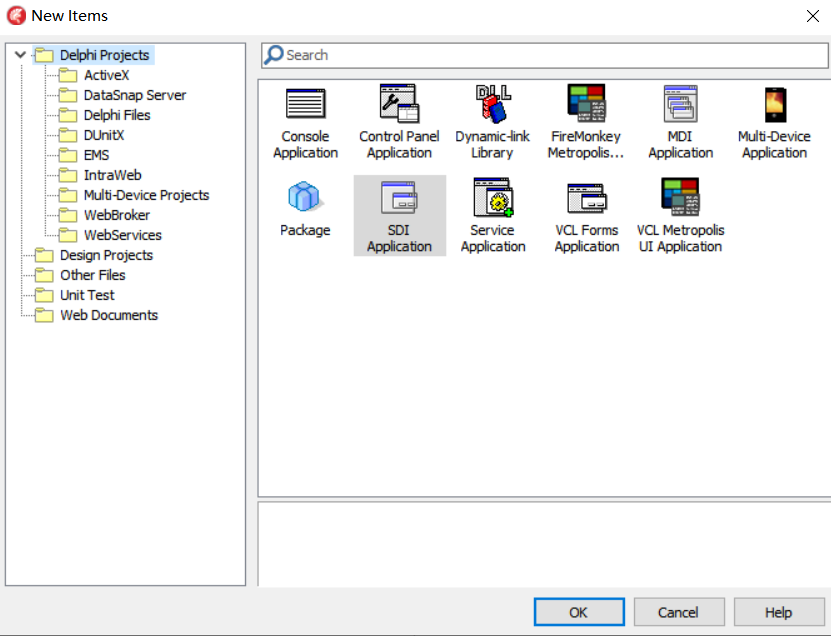Click the Cancel button
831x636 pixels.
(679, 612)
